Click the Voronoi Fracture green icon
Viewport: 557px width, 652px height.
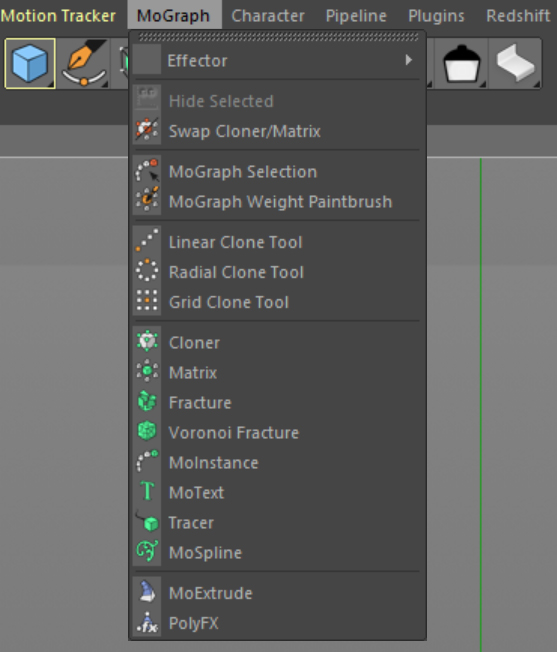(147, 432)
